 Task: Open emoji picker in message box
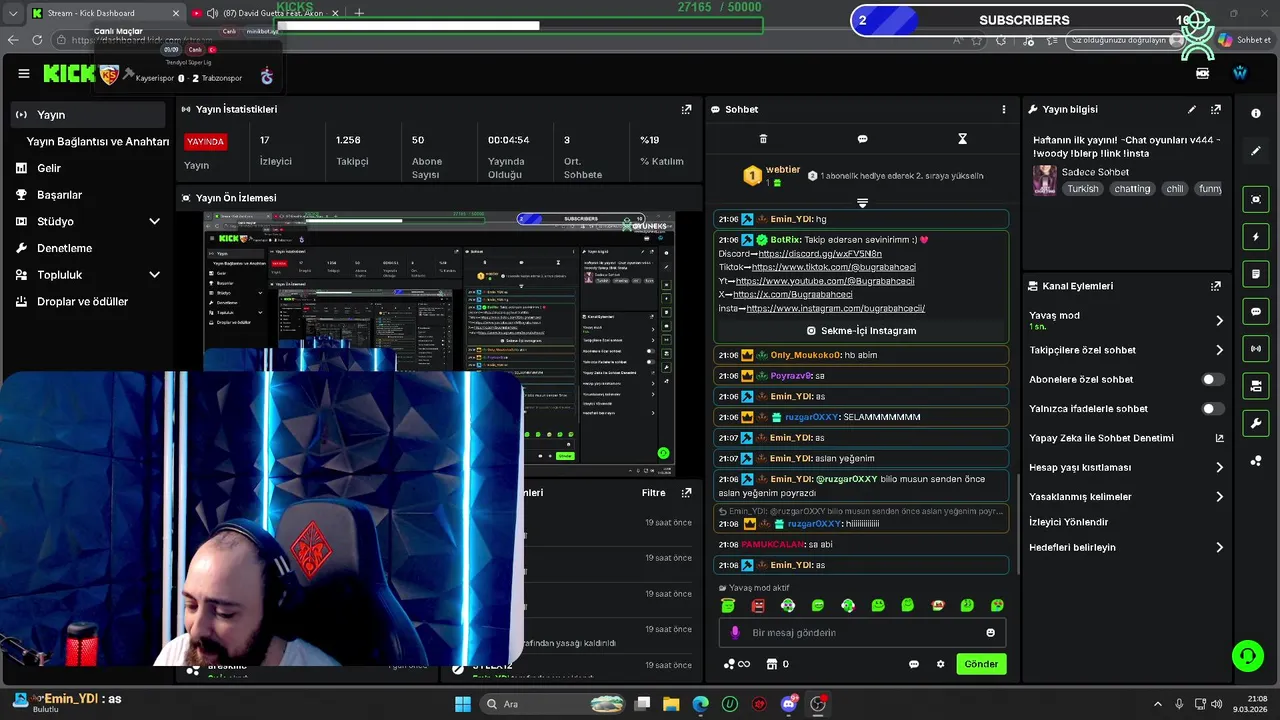pos(991,633)
